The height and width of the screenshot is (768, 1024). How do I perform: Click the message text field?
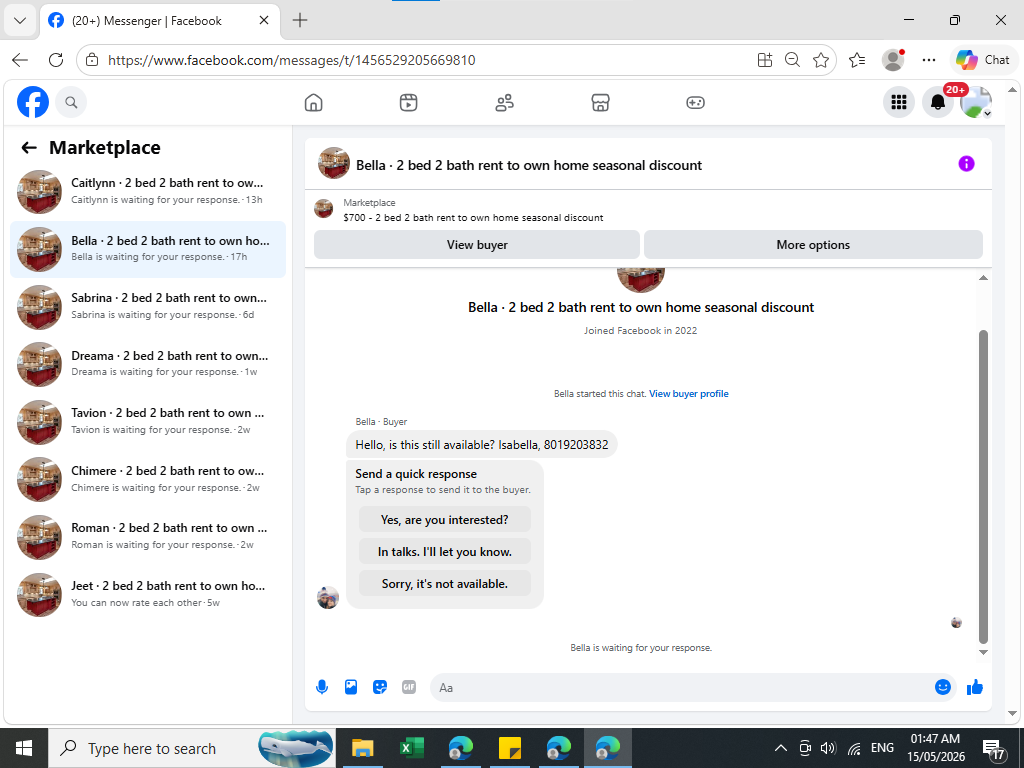682,688
